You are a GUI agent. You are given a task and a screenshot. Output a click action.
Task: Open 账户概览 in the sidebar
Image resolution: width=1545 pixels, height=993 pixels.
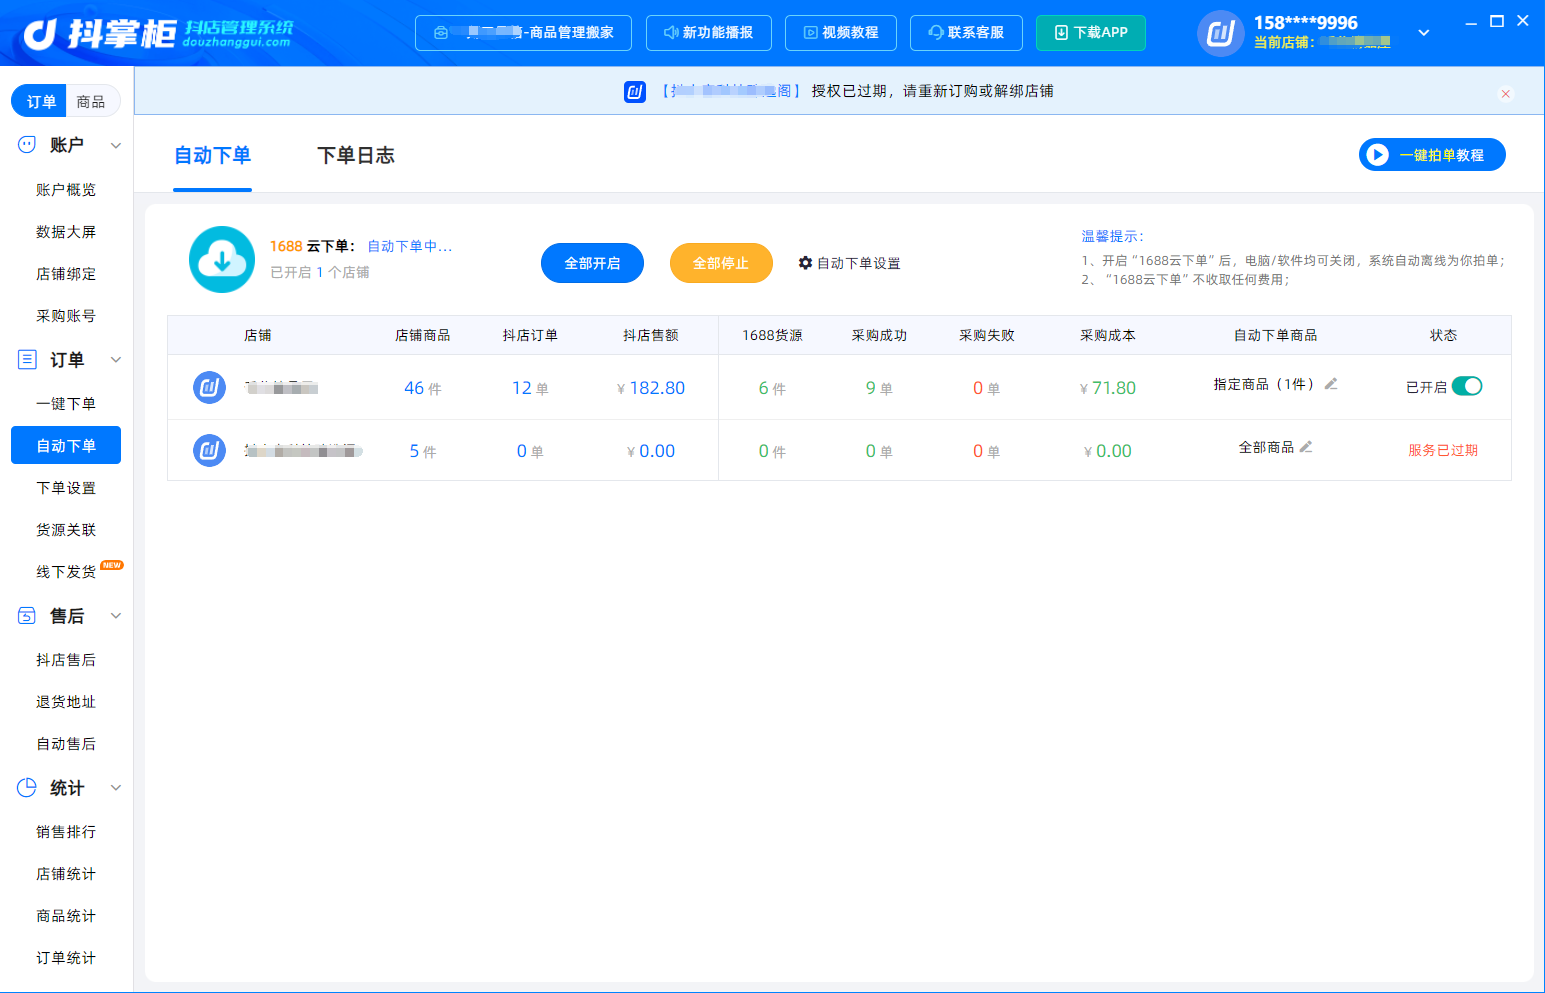point(66,190)
